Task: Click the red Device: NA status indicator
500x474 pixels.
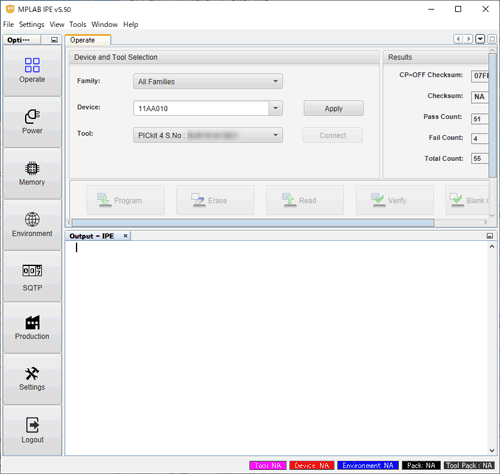Action: (x=312, y=465)
